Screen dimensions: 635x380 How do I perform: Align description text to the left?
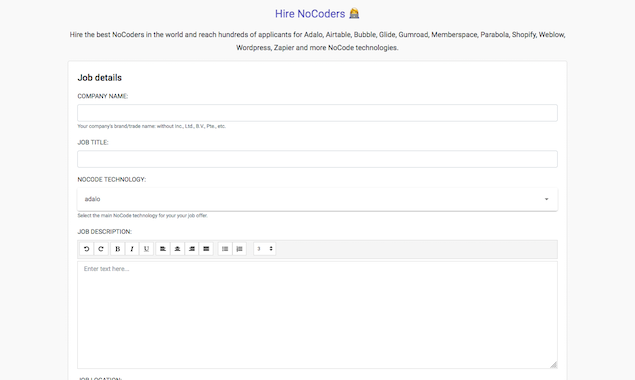[163, 249]
